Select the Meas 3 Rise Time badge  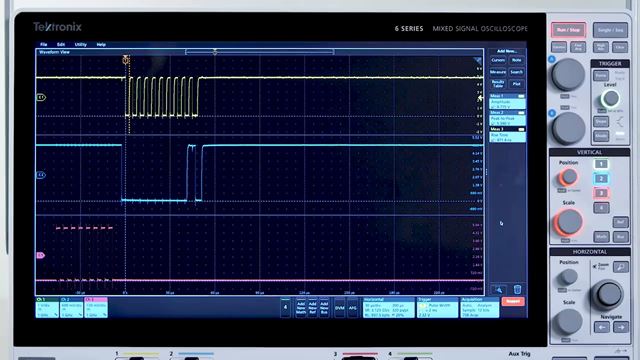(507, 135)
